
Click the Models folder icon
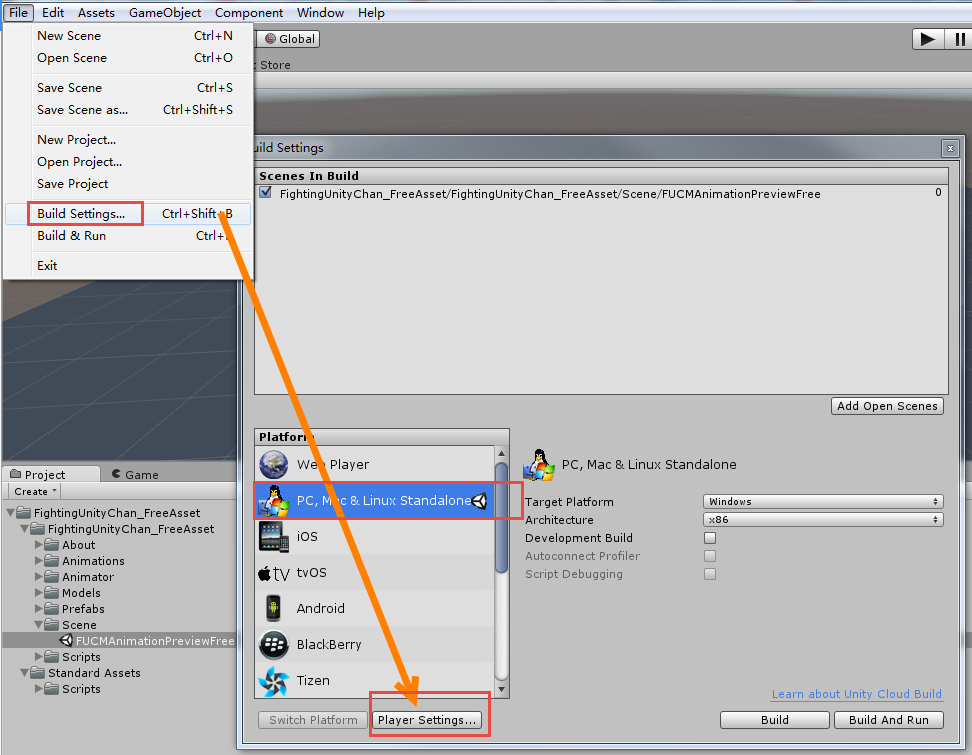[52, 593]
